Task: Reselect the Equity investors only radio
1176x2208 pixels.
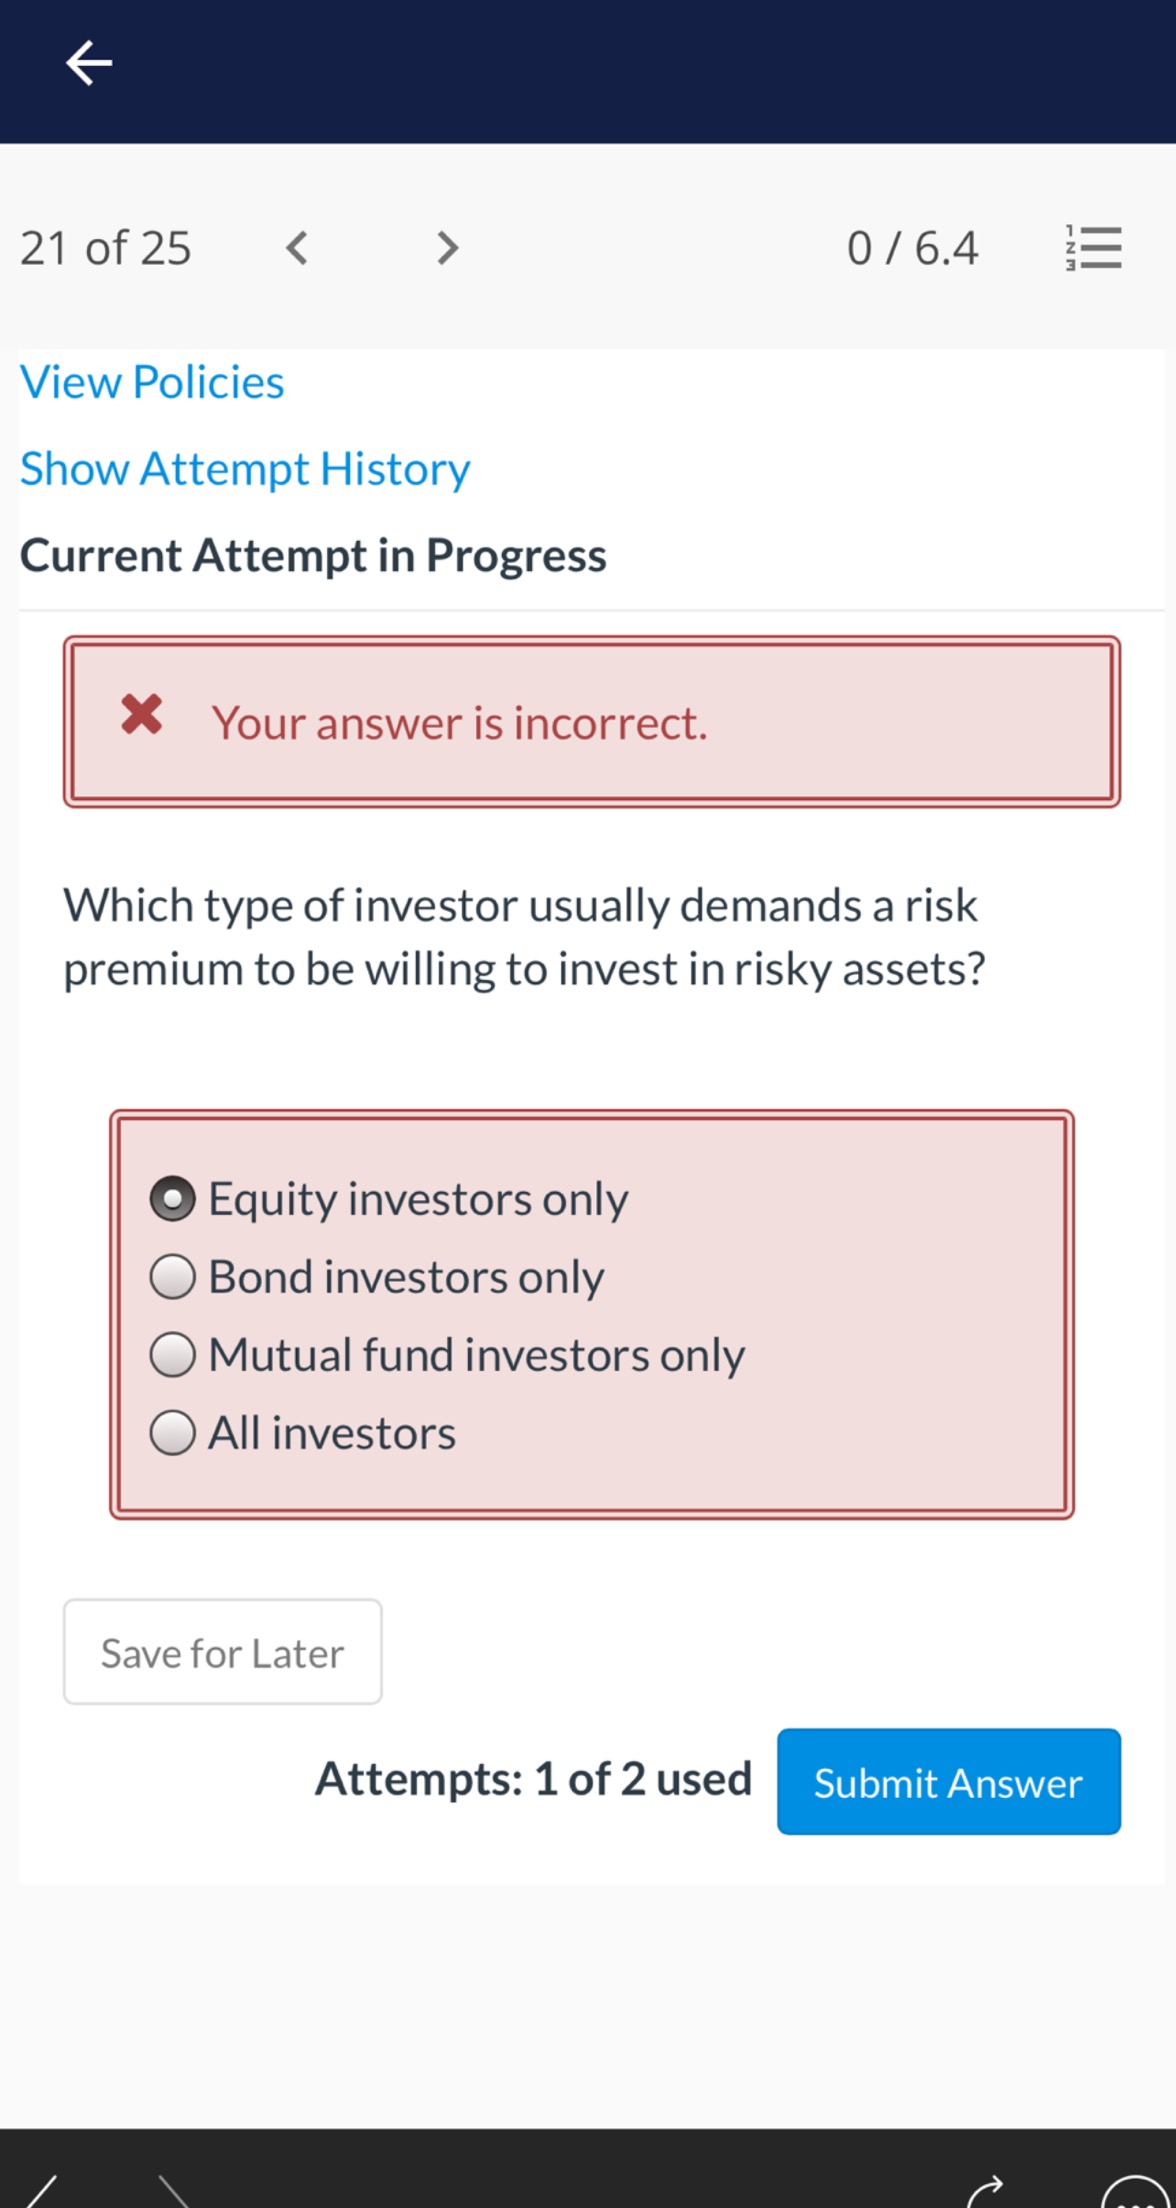Action: (172, 1198)
